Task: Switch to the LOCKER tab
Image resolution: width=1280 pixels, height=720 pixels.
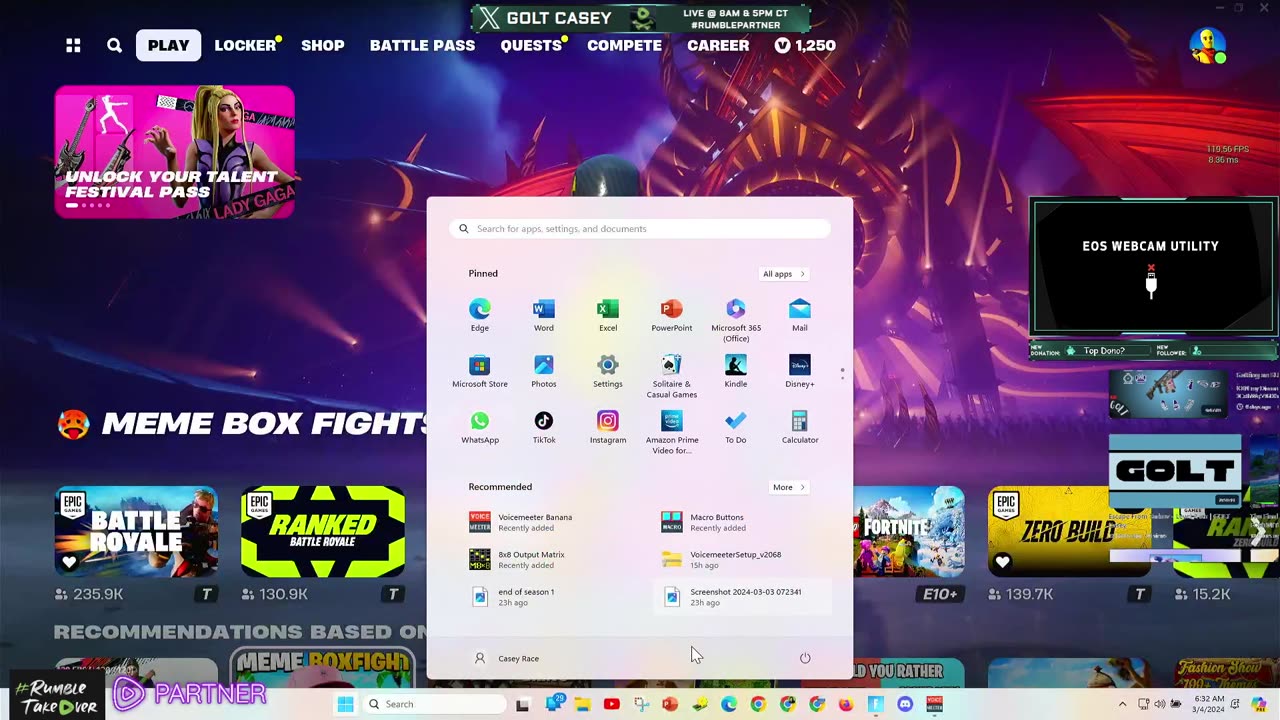Action: point(245,45)
